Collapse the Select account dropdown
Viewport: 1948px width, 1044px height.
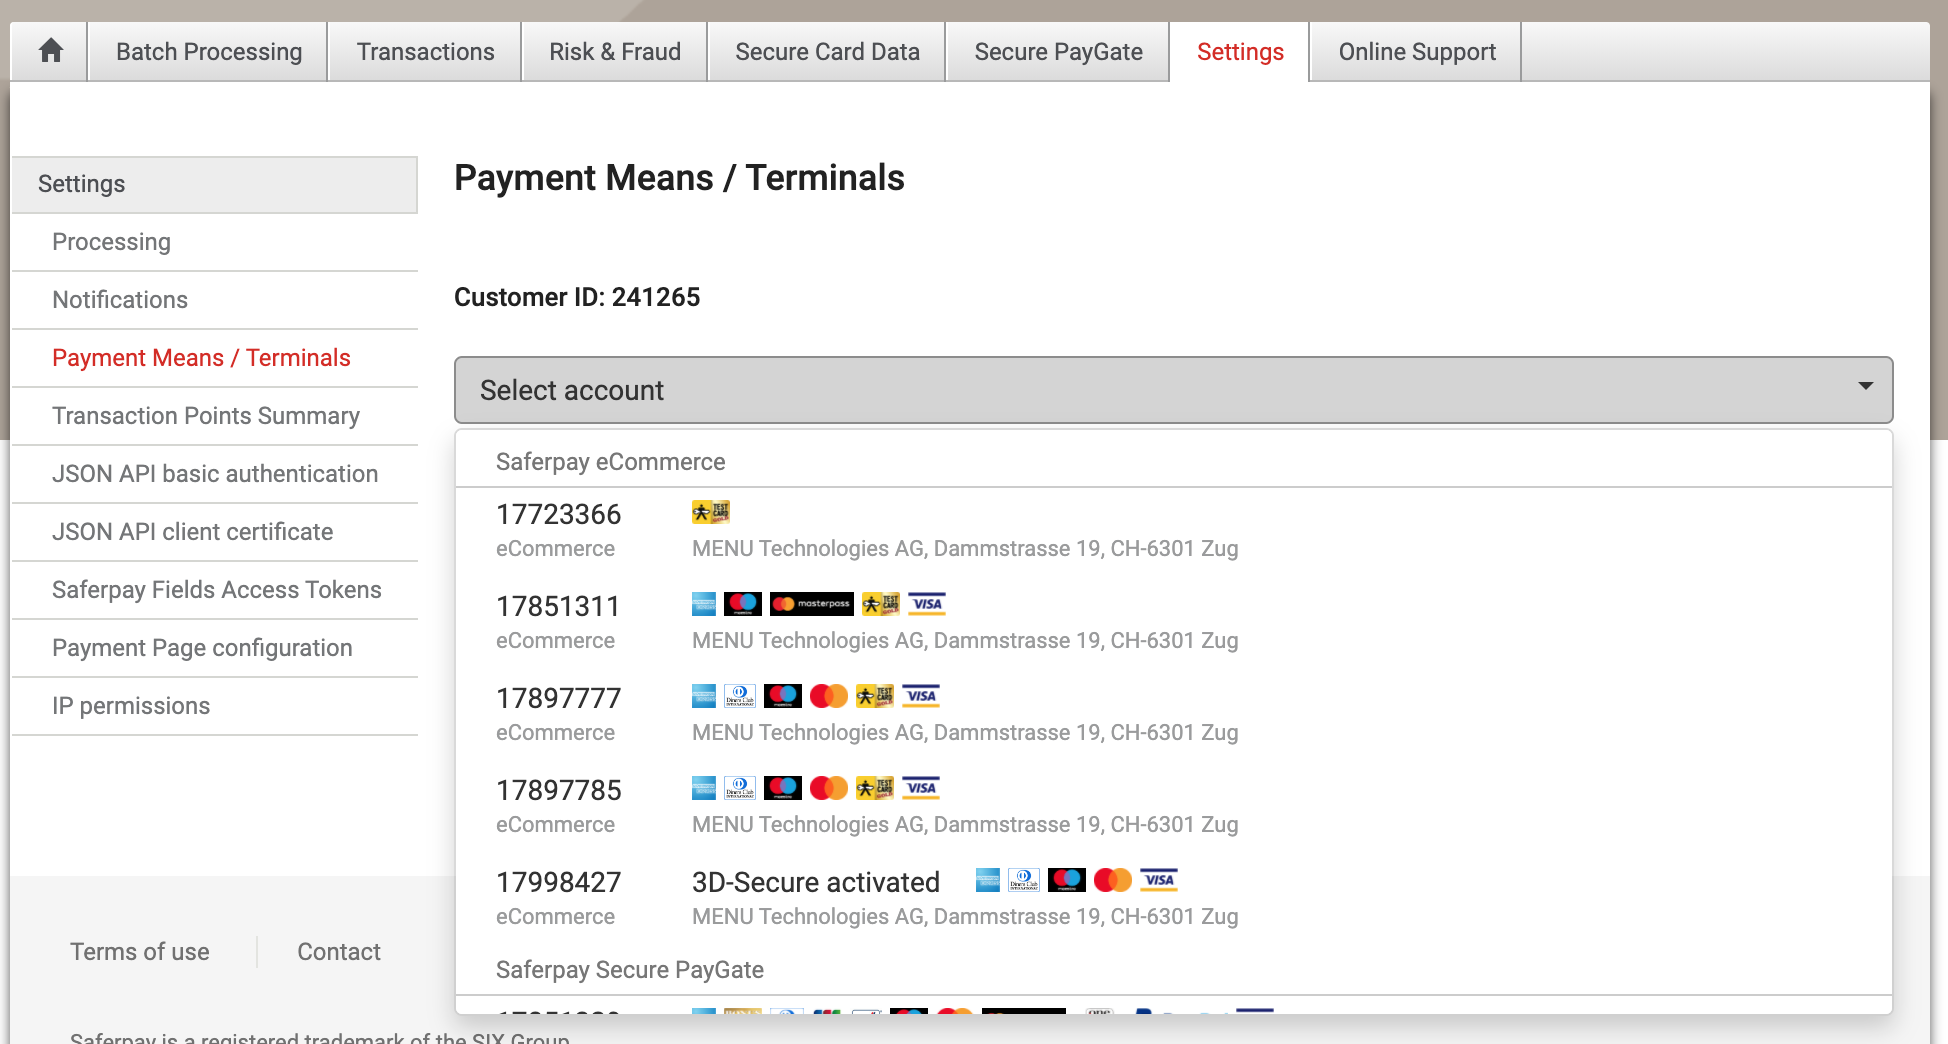pos(1173,390)
